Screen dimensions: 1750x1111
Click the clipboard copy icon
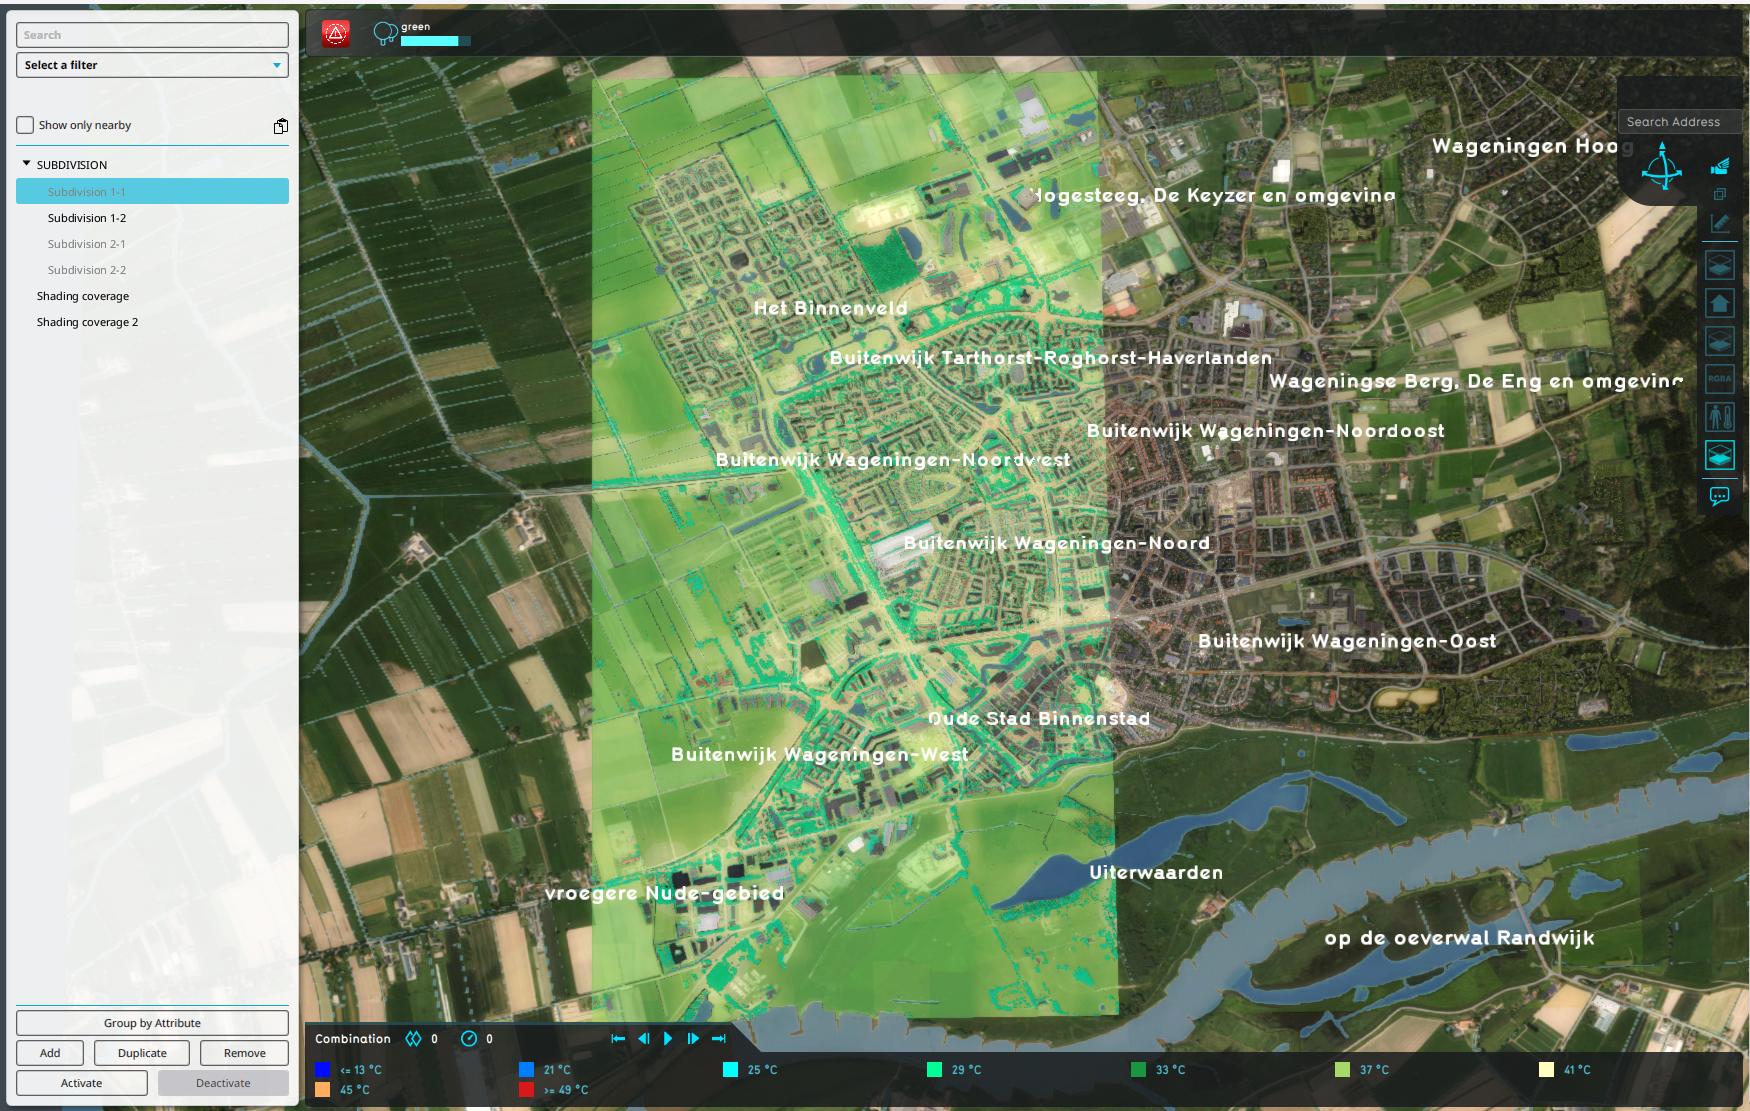click(281, 126)
